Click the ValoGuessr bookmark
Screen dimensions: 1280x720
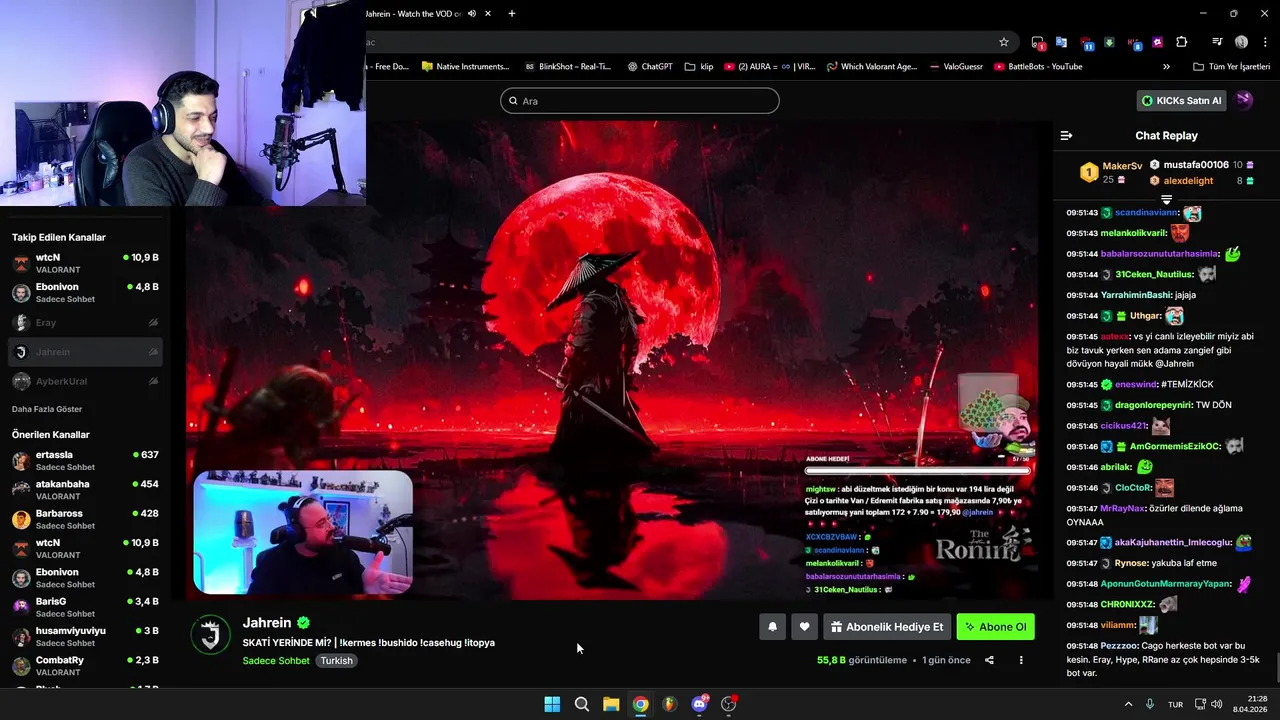[x=955, y=67]
